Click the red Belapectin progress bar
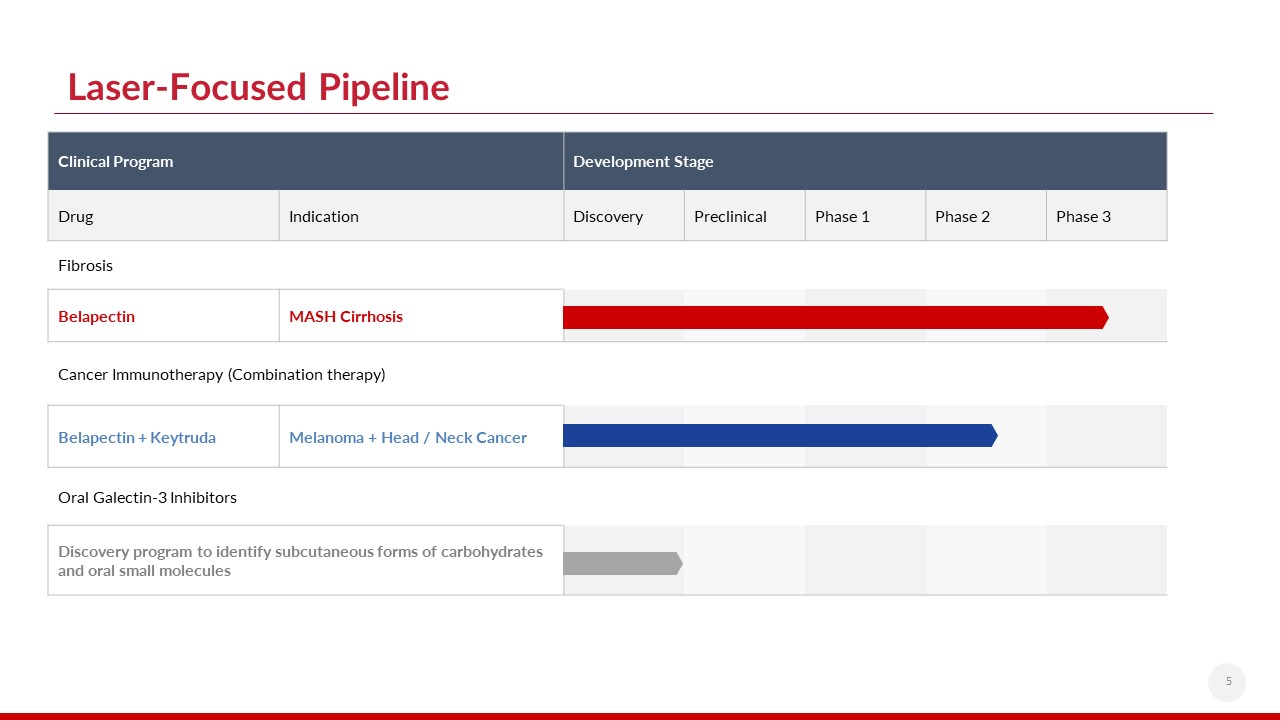The image size is (1280, 720). (835, 317)
